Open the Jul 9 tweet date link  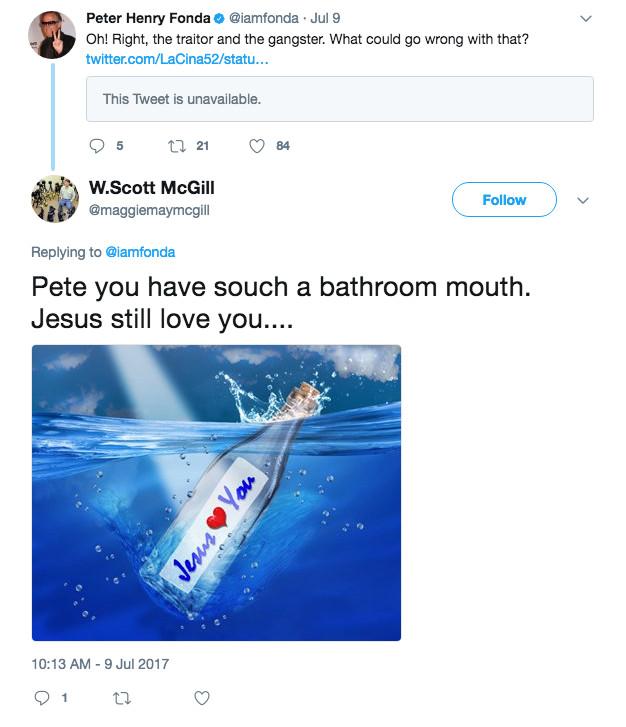[327, 18]
